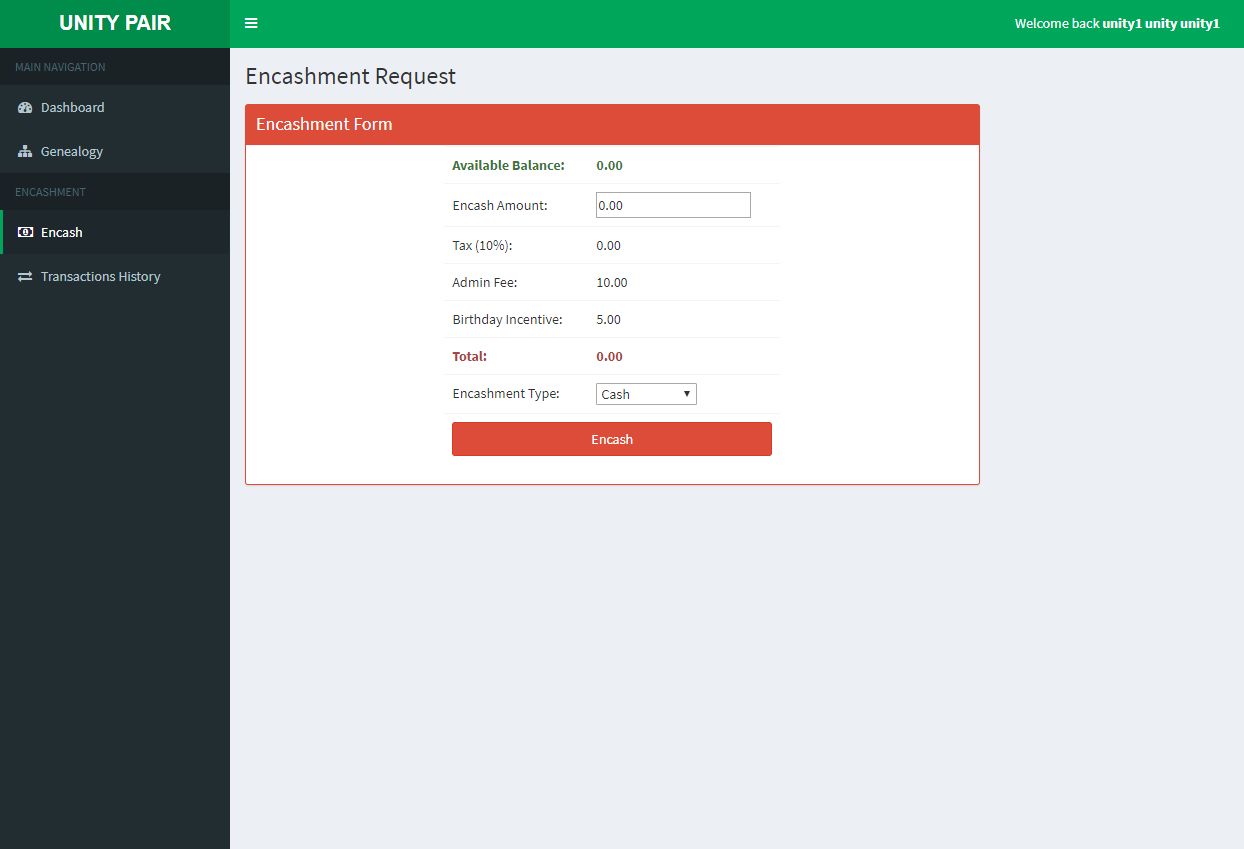
Task: Click the Available Balance value 0.00
Action: click(x=609, y=166)
